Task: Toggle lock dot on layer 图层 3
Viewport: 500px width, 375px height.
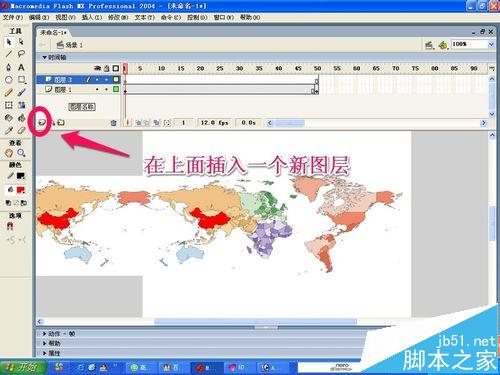Action: (106, 80)
